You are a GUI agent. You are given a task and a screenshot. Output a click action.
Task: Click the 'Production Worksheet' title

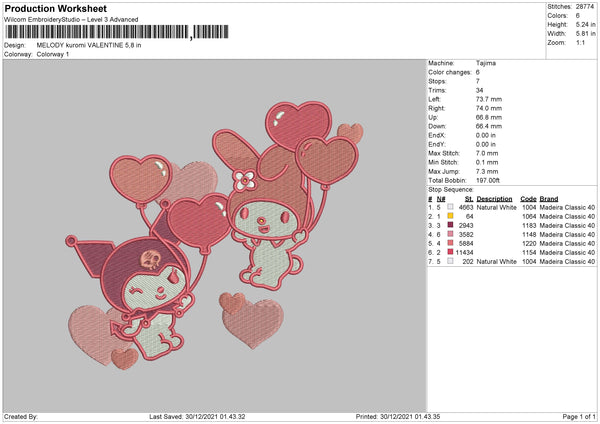pos(55,8)
